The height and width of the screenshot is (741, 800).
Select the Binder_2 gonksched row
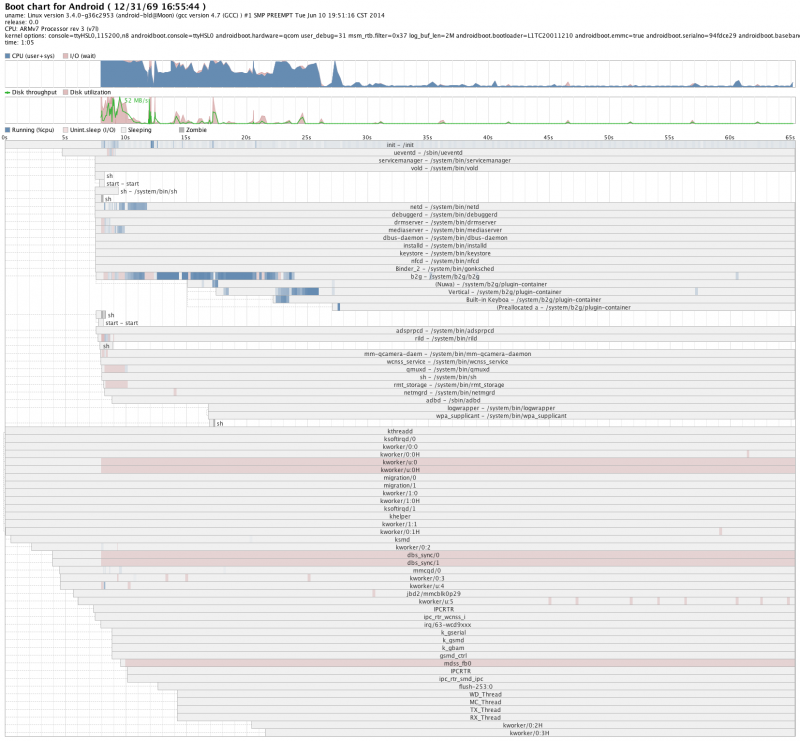[445, 268]
